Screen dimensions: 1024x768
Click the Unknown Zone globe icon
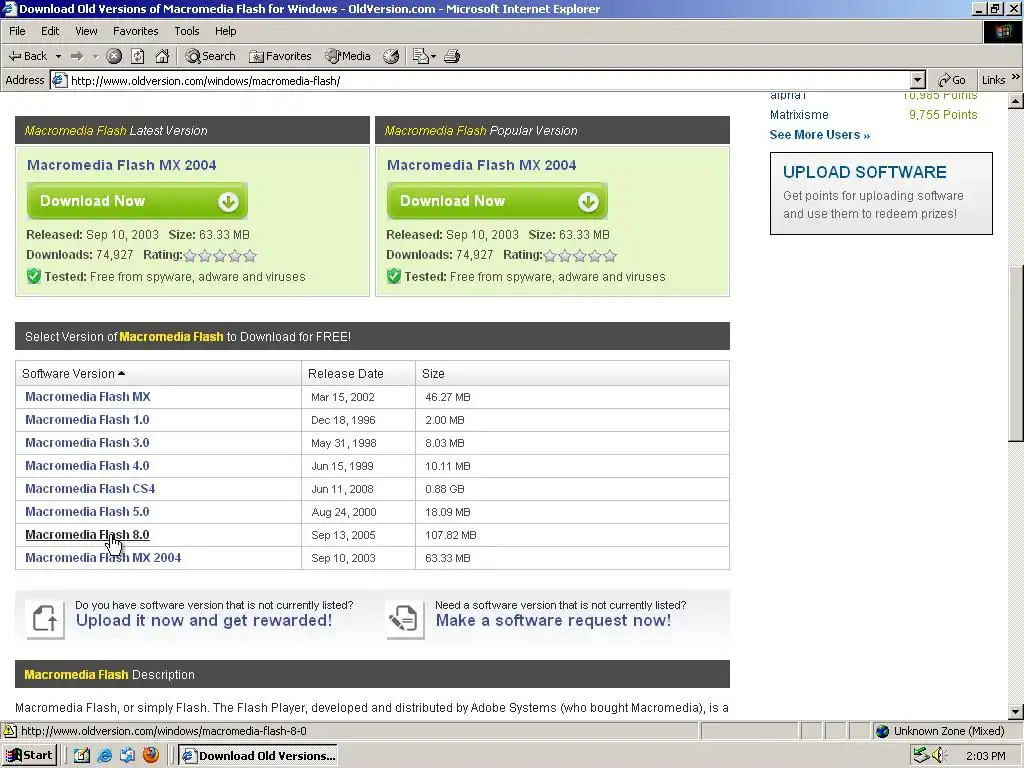click(x=882, y=731)
